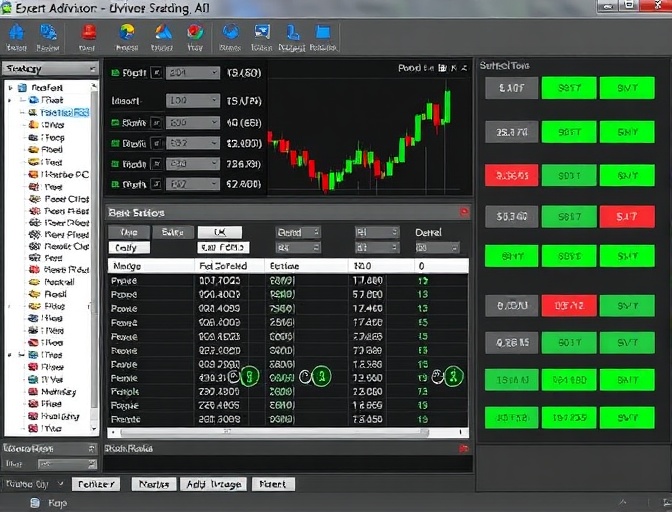This screenshot has width=672, height=512.
Task: Click the red icon in the top toolbar
Action: point(87,34)
